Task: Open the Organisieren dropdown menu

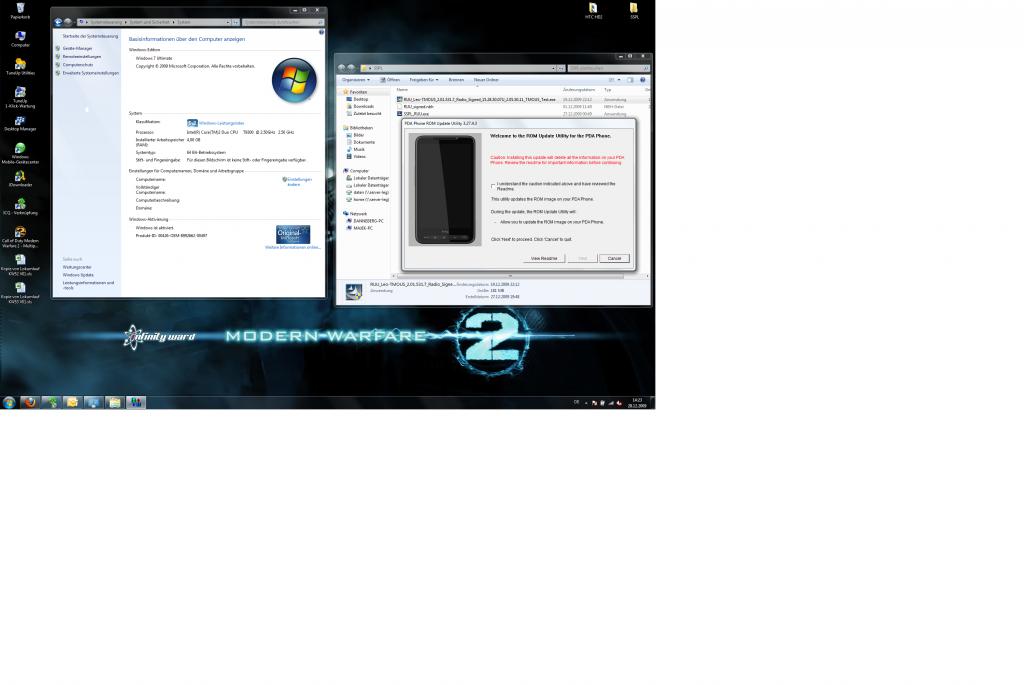Action: pos(356,80)
